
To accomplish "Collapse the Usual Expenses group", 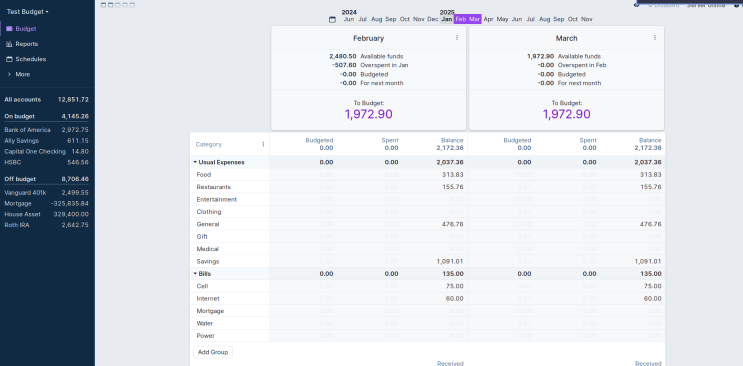I will click(x=195, y=162).
